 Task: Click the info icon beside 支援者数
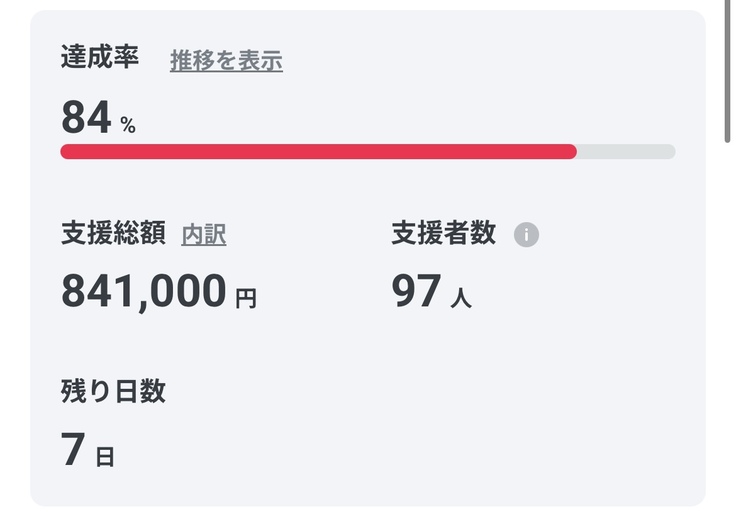click(526, 235)
